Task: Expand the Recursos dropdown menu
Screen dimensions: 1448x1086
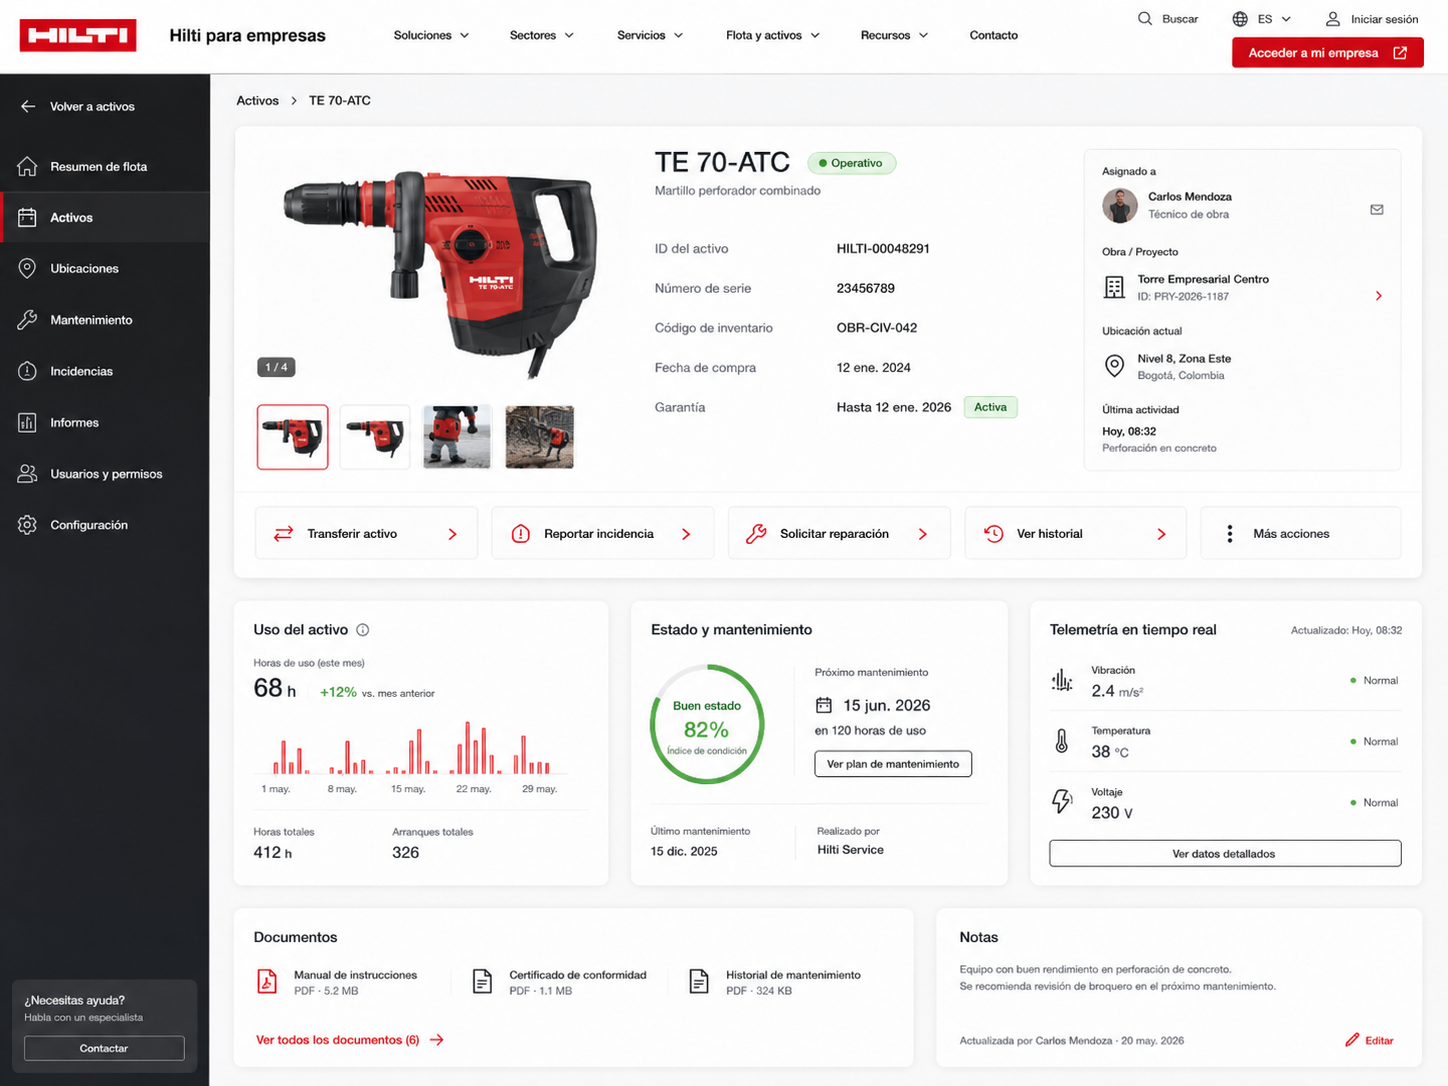Action: click(894, 35)
